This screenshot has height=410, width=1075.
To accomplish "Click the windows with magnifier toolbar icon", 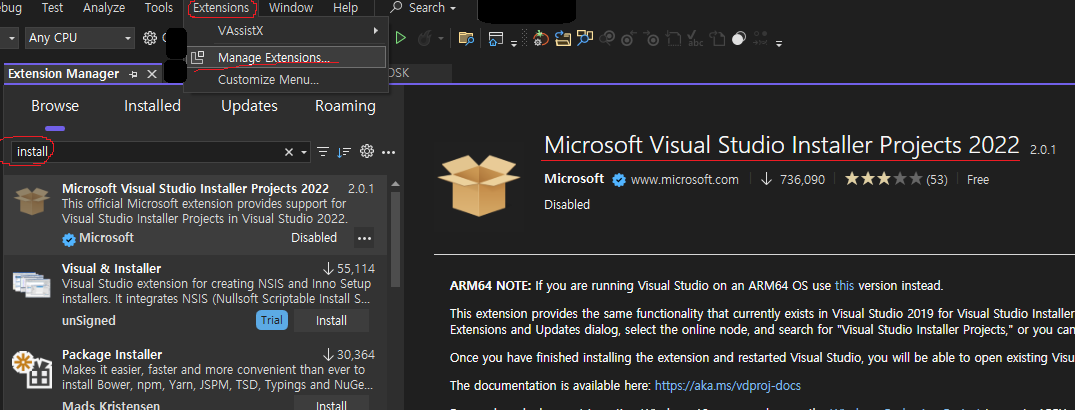I will pos(585,38).
